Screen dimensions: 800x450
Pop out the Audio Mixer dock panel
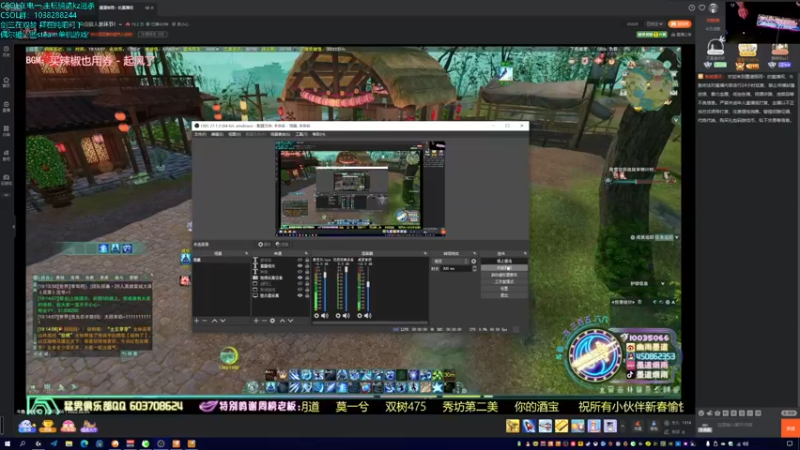coord(425,254)
